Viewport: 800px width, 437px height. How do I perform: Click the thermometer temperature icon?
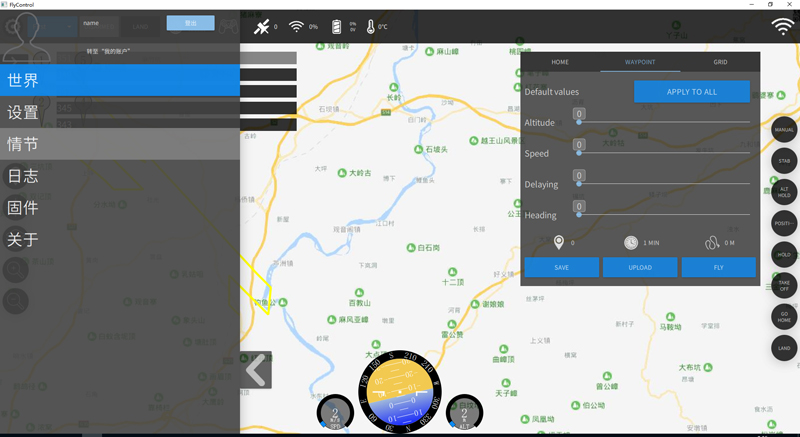(x=370, y=27)
